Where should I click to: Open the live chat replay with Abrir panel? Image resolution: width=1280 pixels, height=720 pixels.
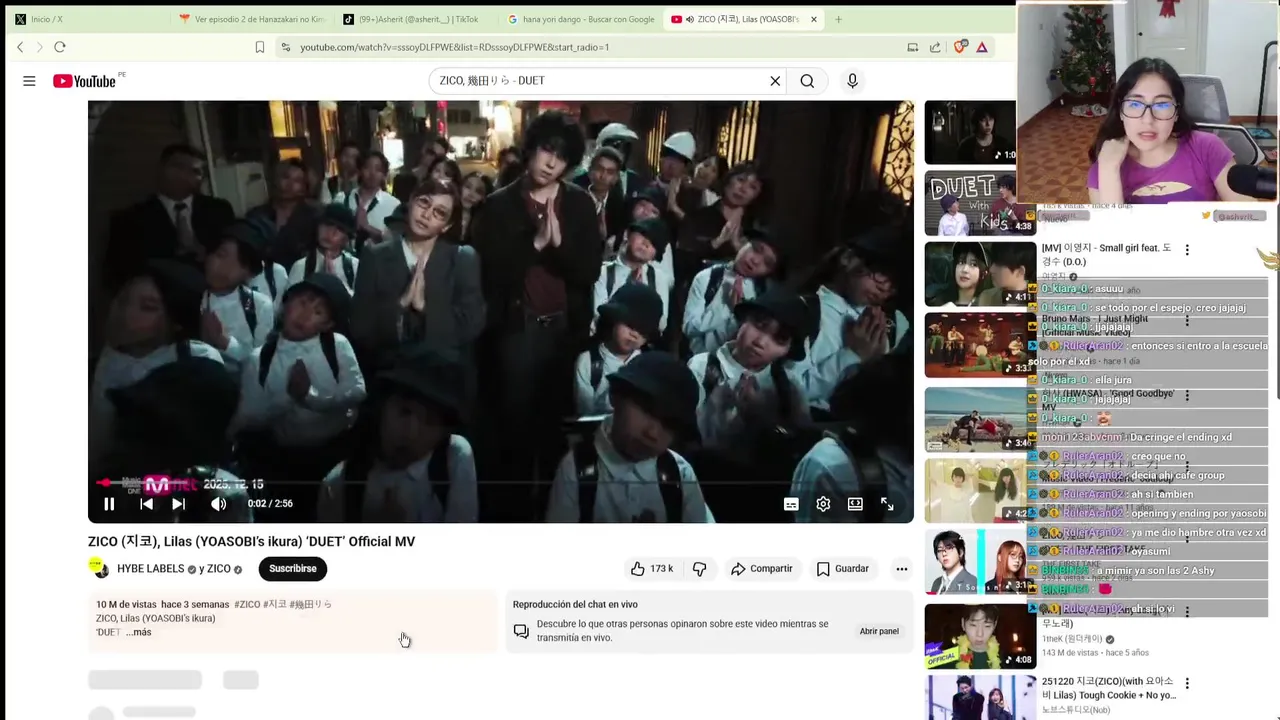coord(879,631)
